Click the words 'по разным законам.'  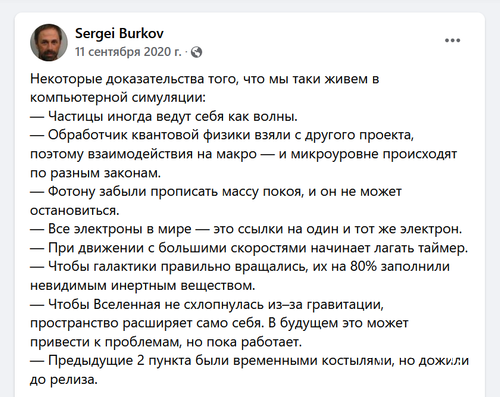[x=95, y=173]
